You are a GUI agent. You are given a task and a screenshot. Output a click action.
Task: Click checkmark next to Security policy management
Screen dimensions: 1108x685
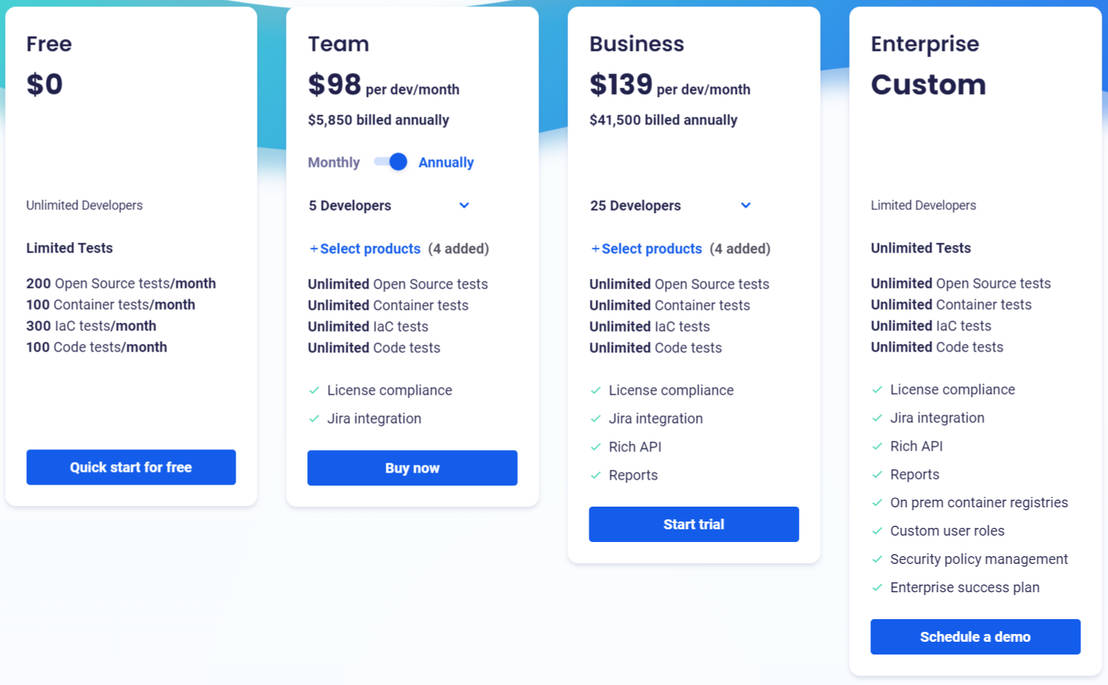click(x=876, y=559)
